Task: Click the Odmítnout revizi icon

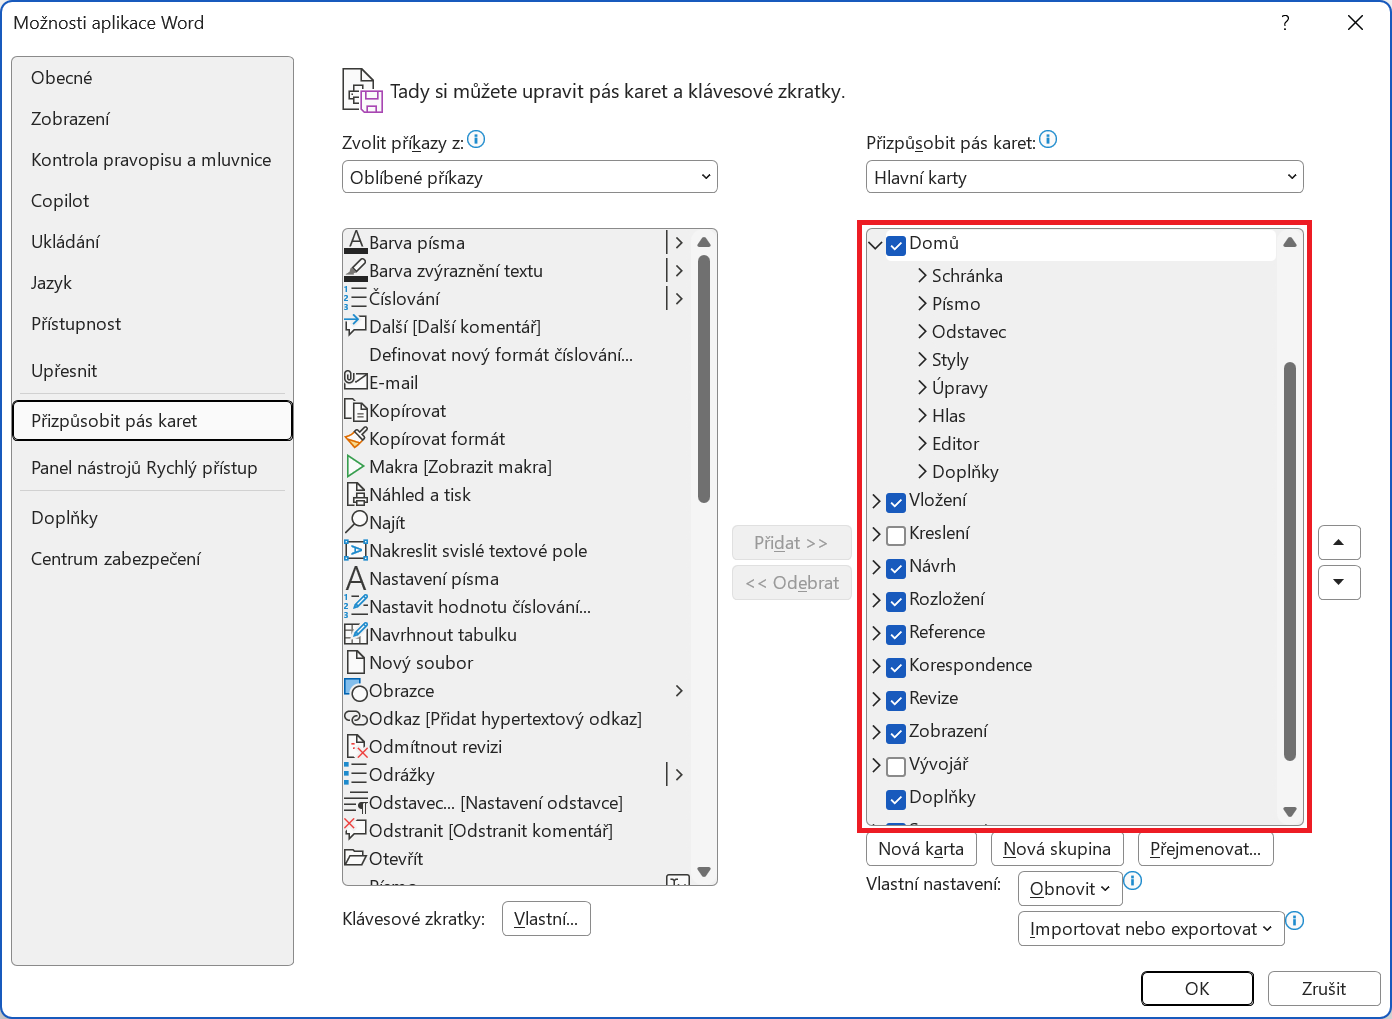Action: tap(355, 746)
